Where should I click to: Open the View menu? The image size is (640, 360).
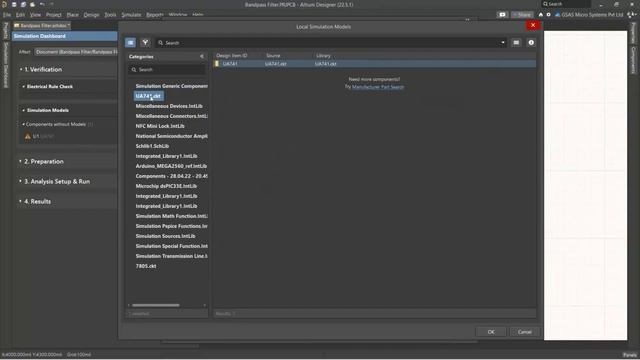point(35,15)
